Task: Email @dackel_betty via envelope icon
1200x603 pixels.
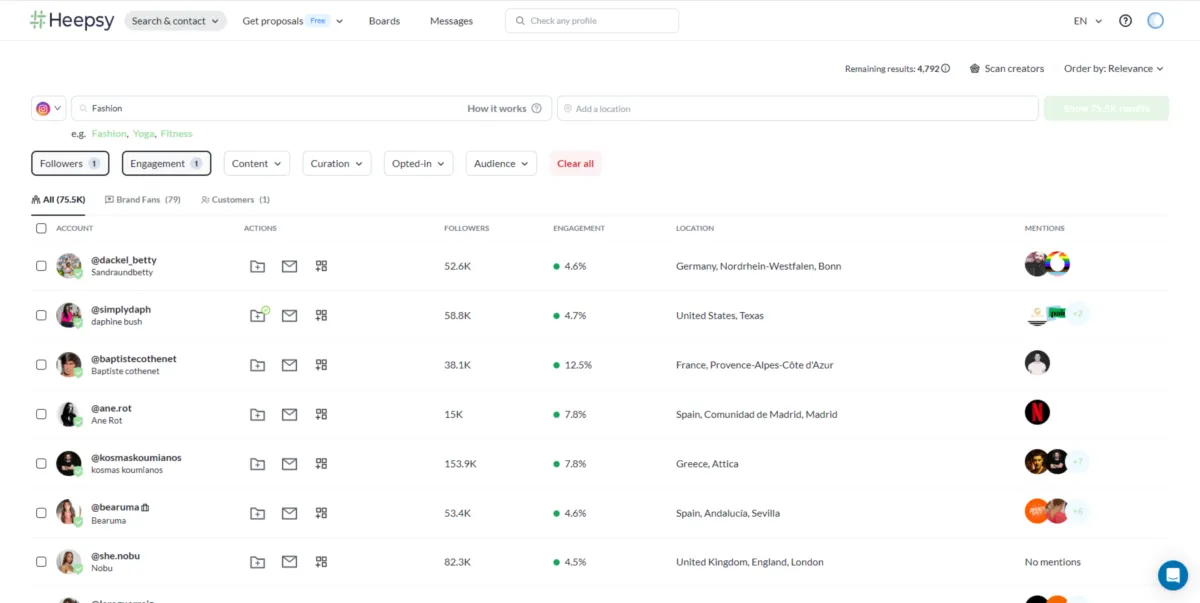Action: (x=289, y=266)
